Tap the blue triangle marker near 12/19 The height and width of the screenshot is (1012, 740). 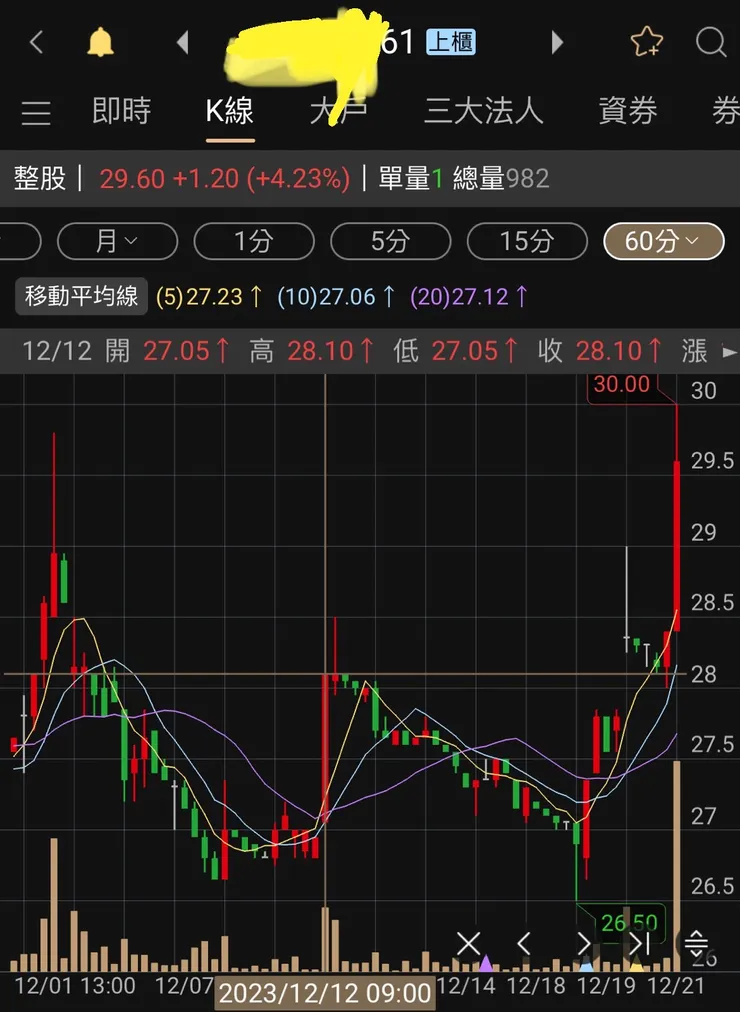[x=586, y=966]
